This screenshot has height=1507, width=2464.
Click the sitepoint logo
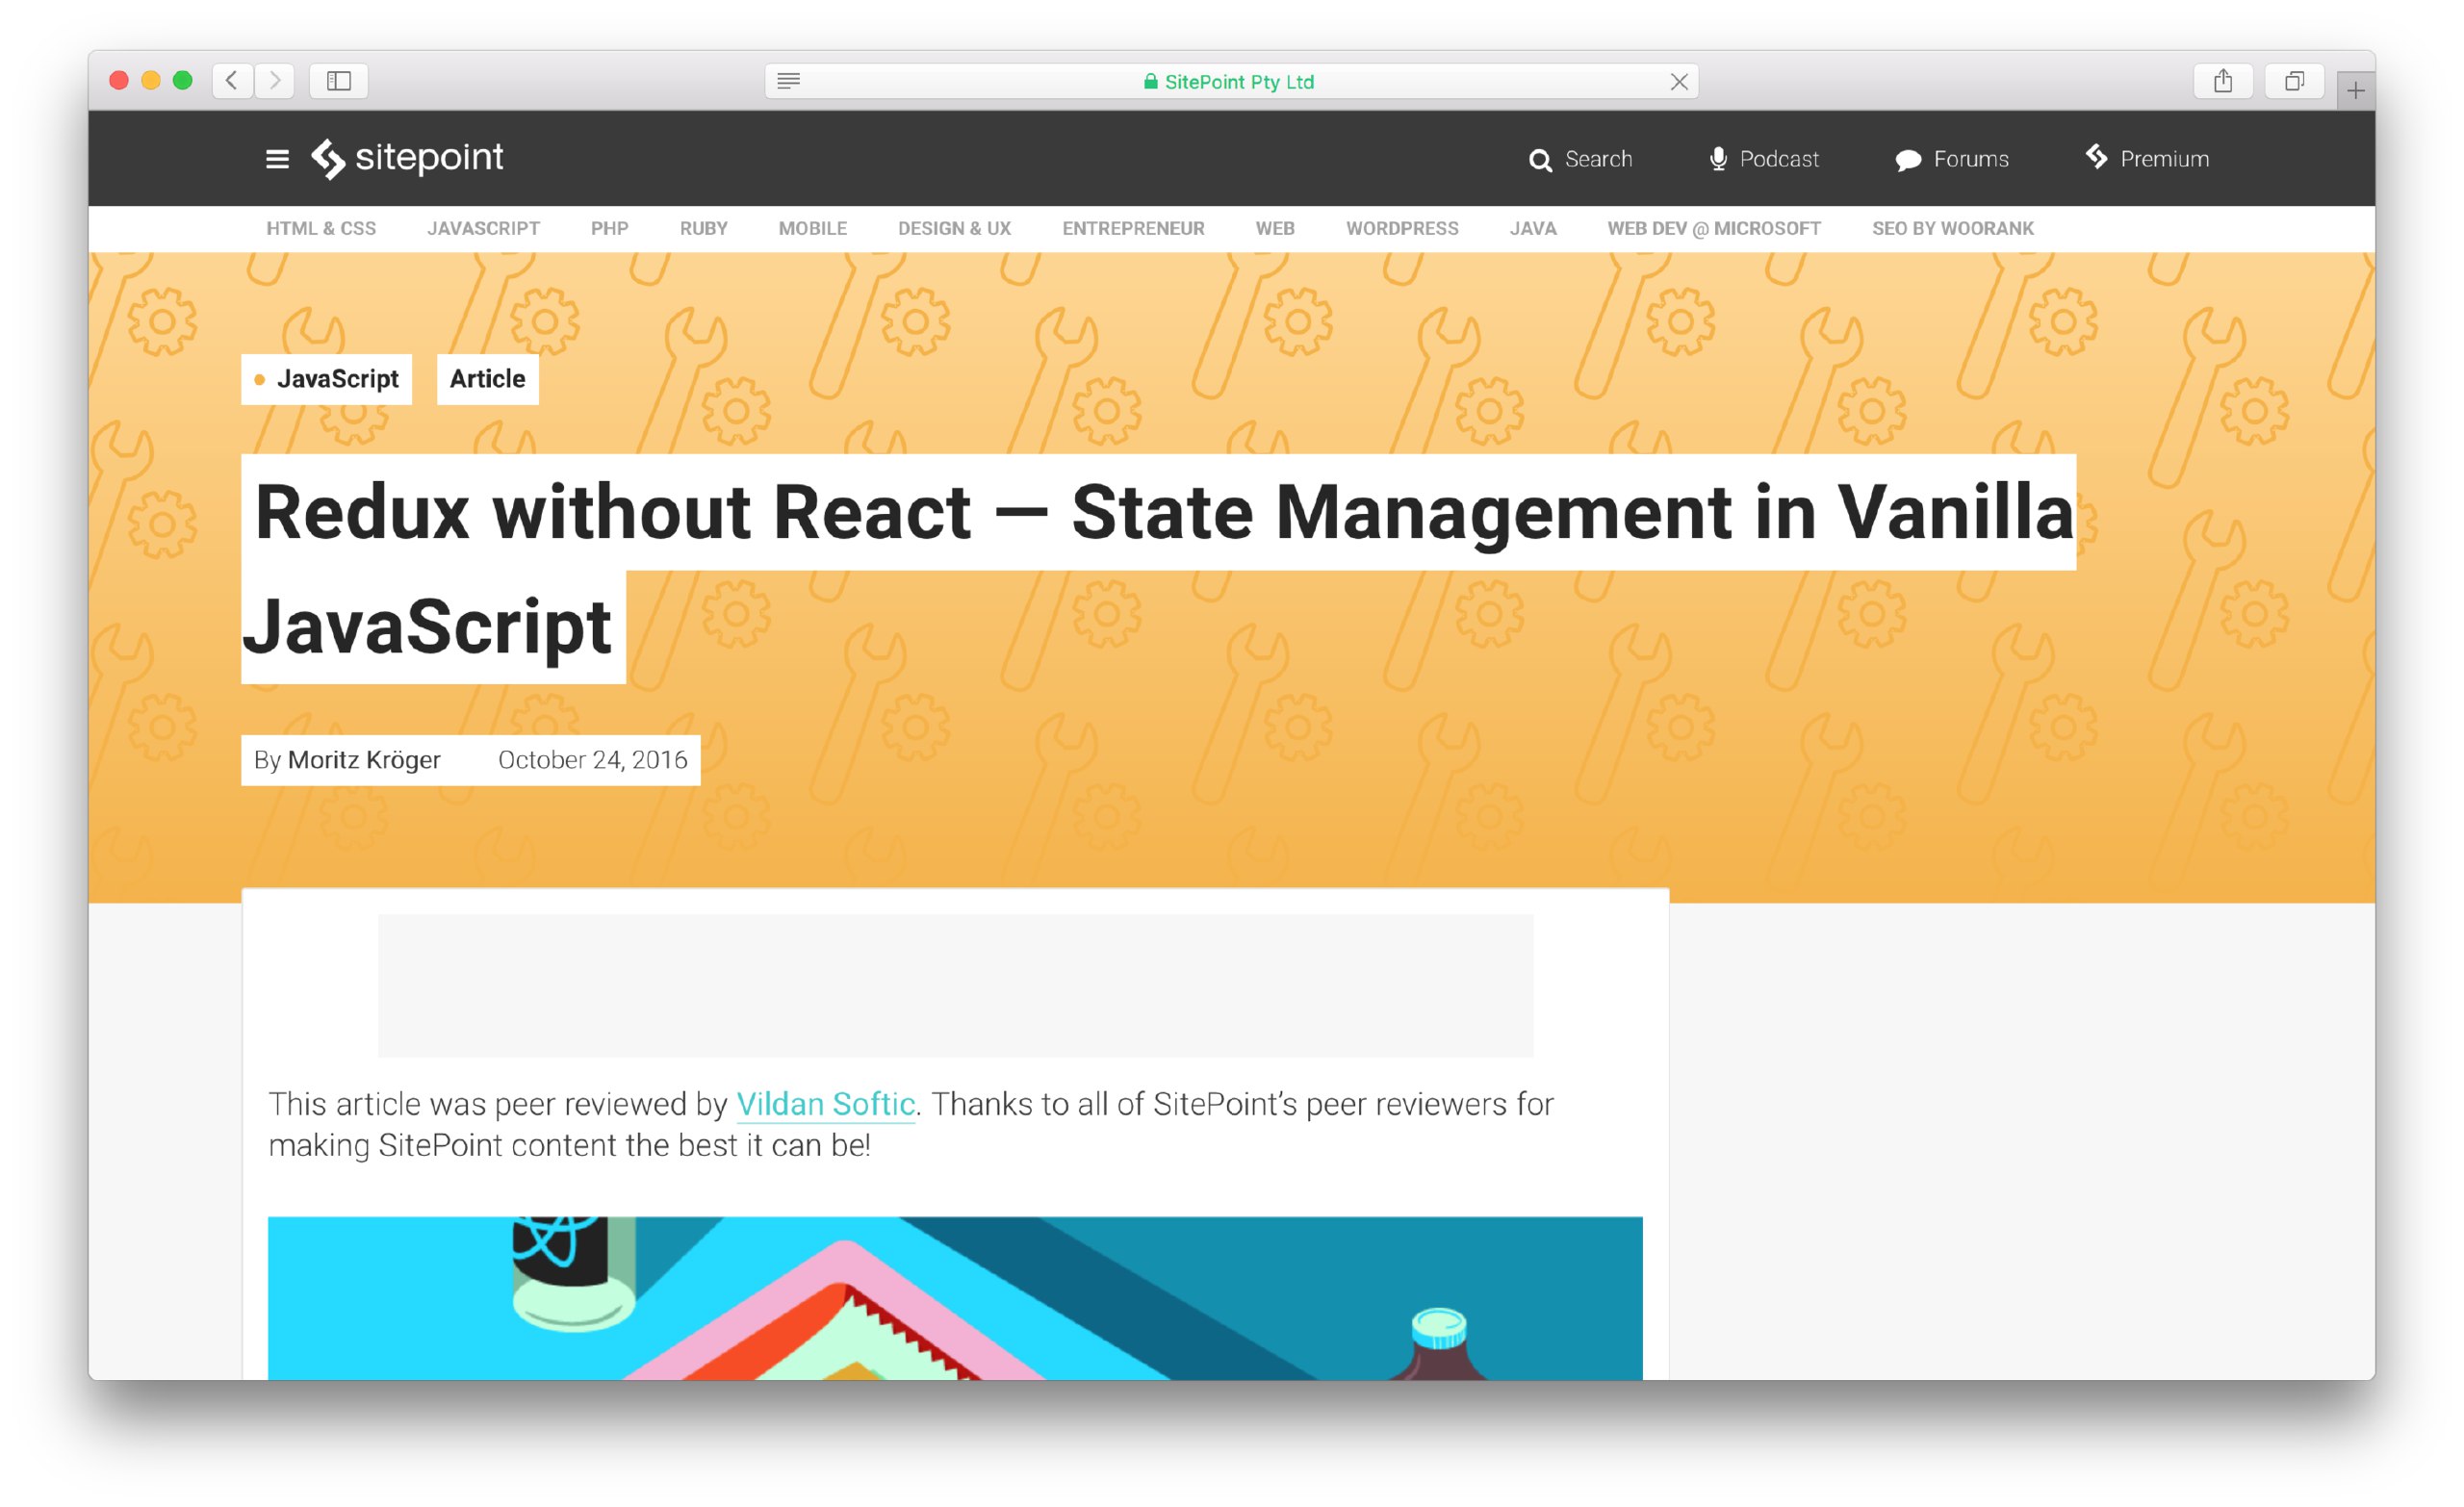pyautogui.click(x=407, y=158)
